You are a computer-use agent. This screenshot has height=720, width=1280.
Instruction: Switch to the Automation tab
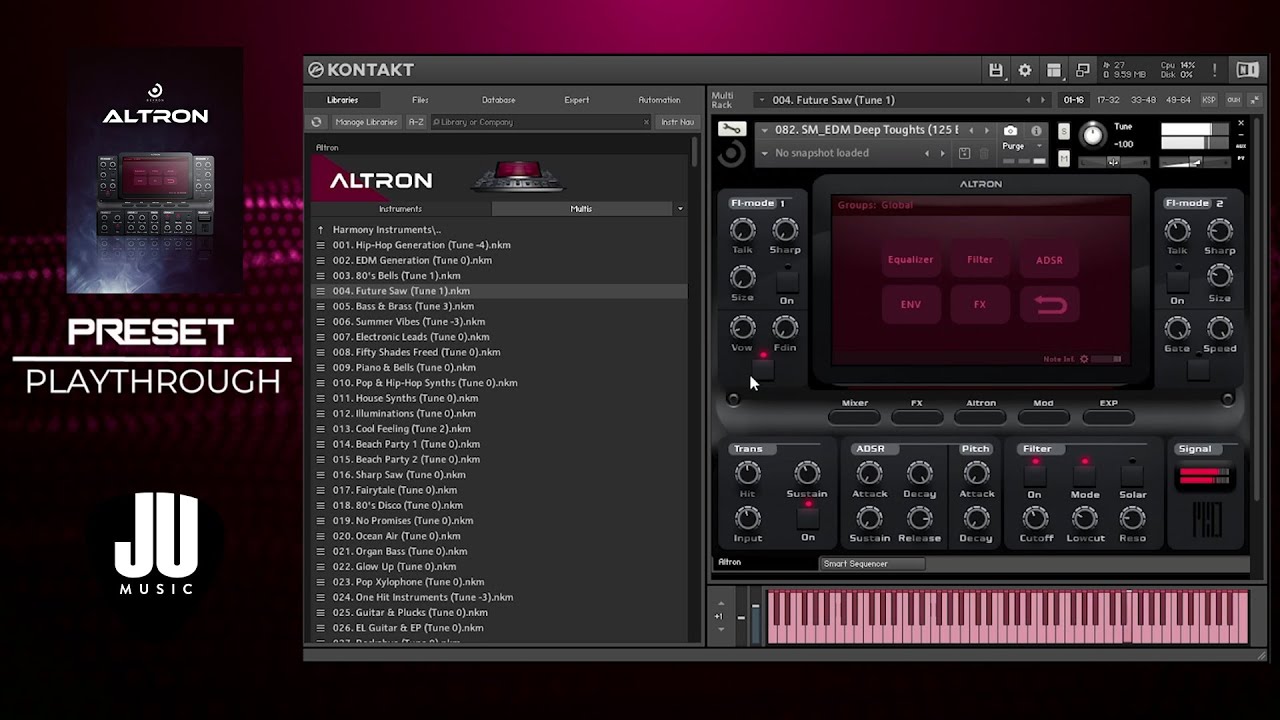point(659,100)
